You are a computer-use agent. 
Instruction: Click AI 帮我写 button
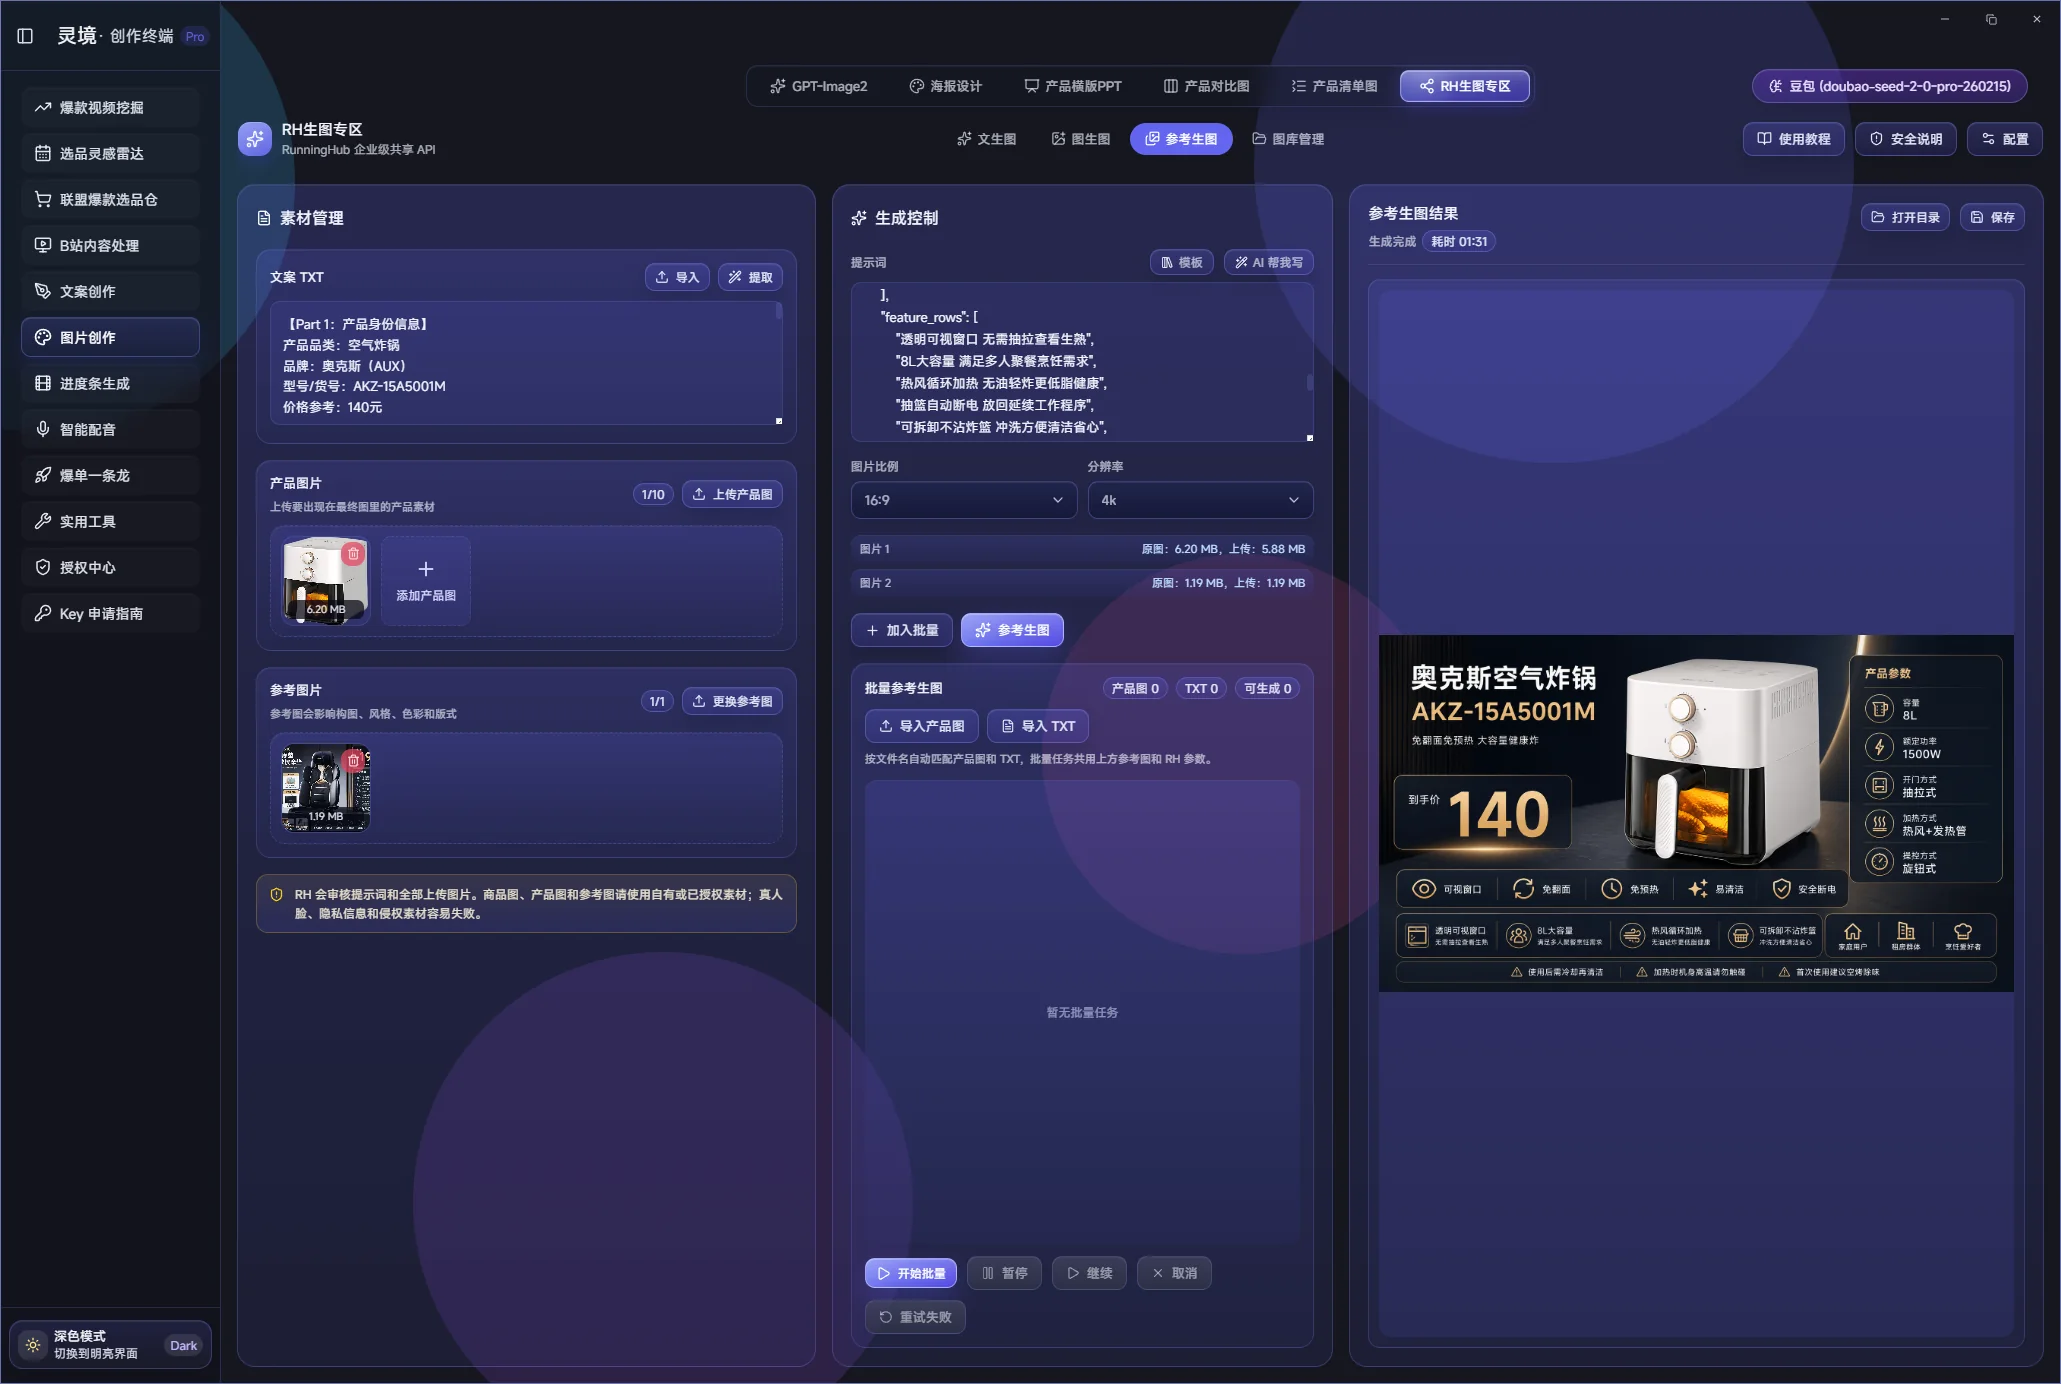(1269, 262)
